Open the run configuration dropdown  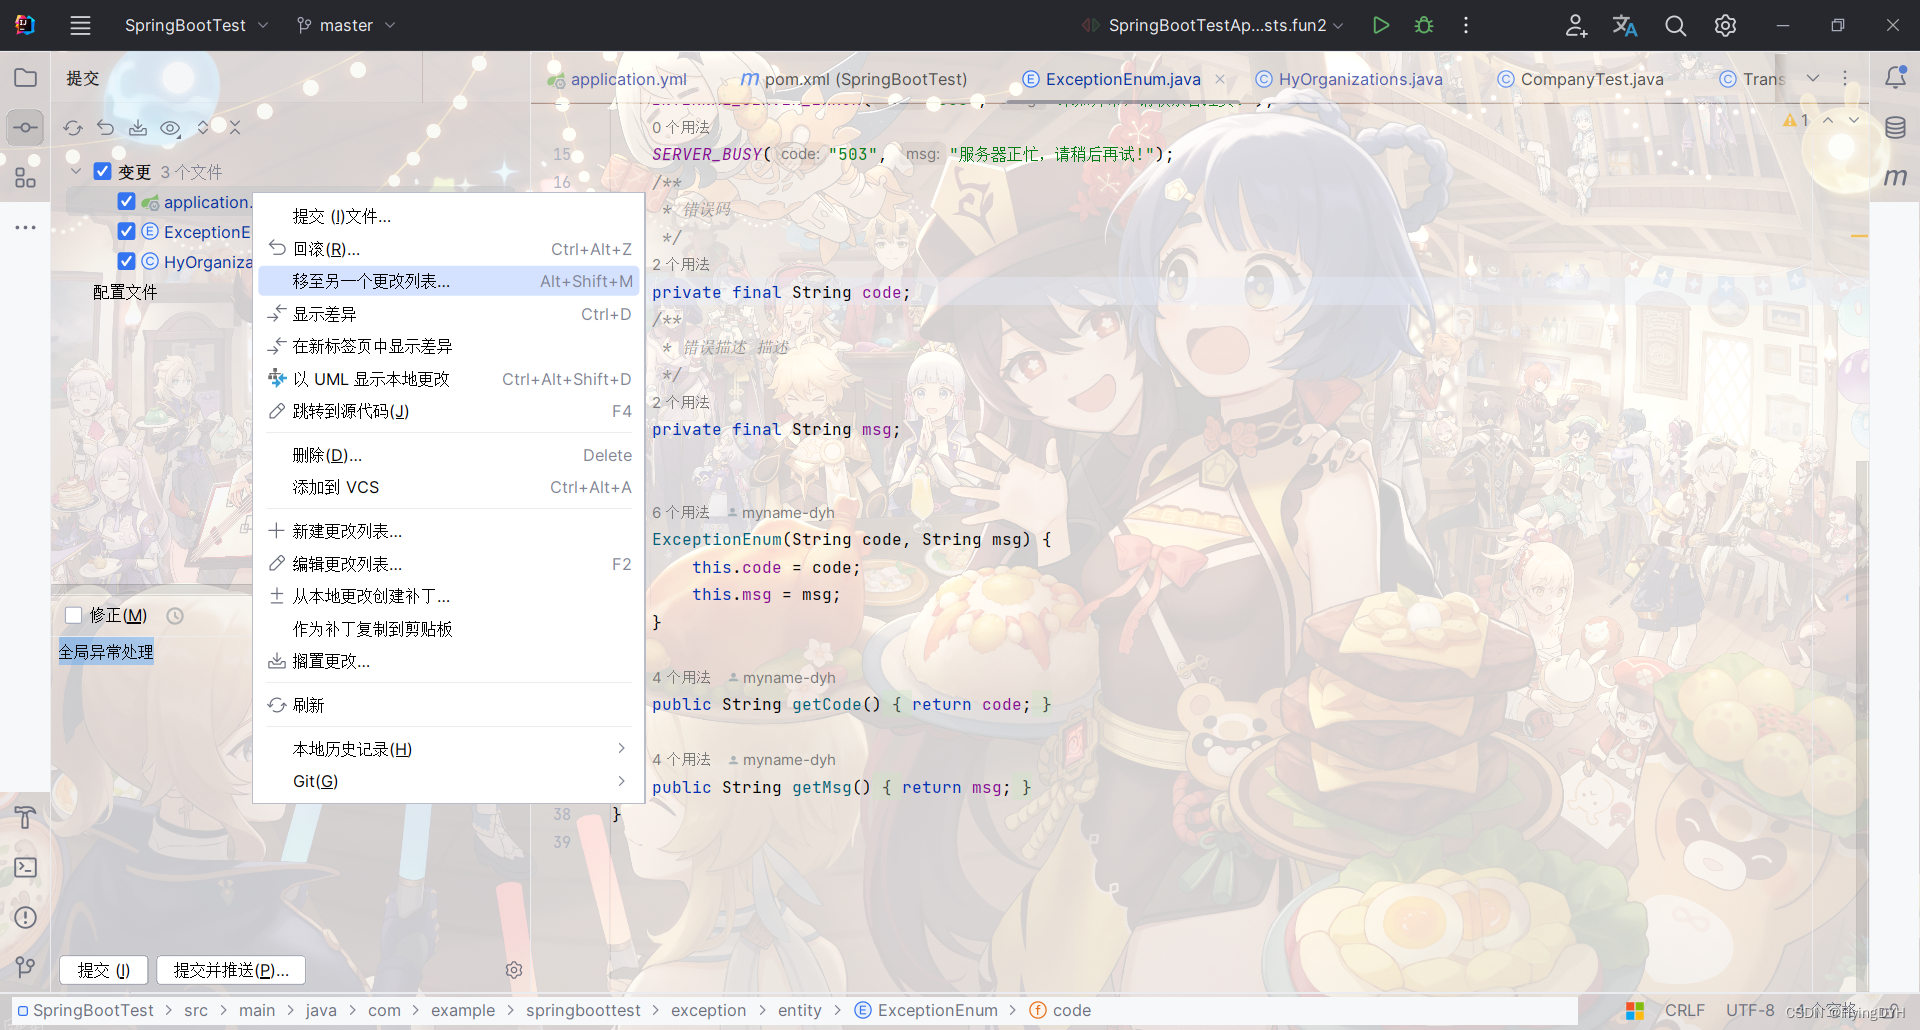(1213, 25)
